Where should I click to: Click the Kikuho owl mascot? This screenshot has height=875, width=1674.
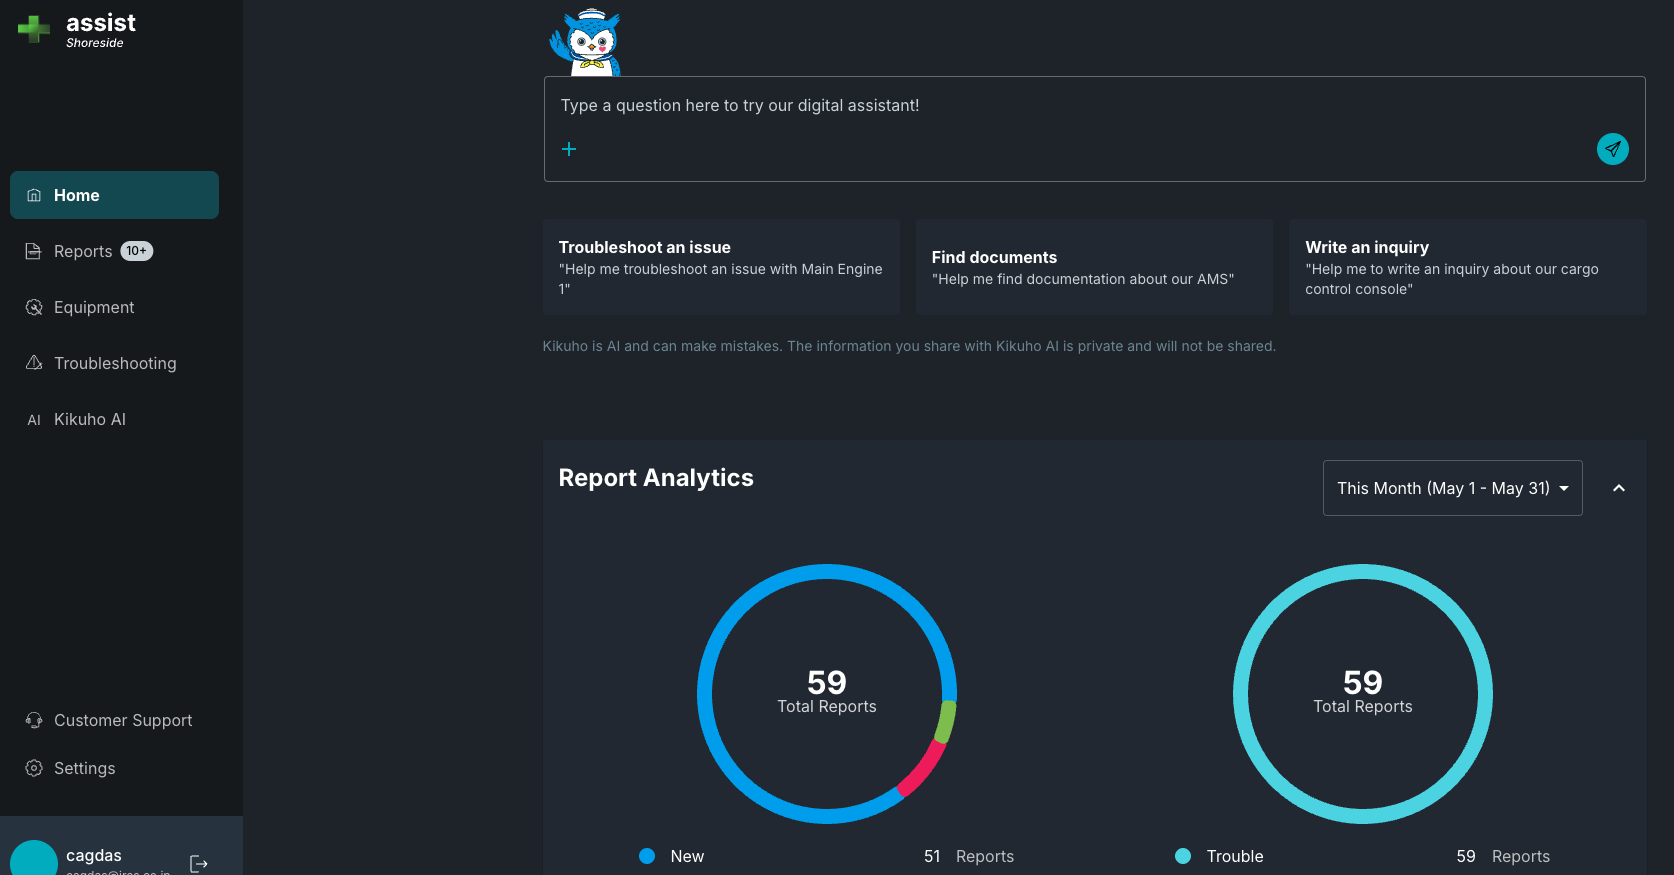pyautogui.click(x=586, y=42)
